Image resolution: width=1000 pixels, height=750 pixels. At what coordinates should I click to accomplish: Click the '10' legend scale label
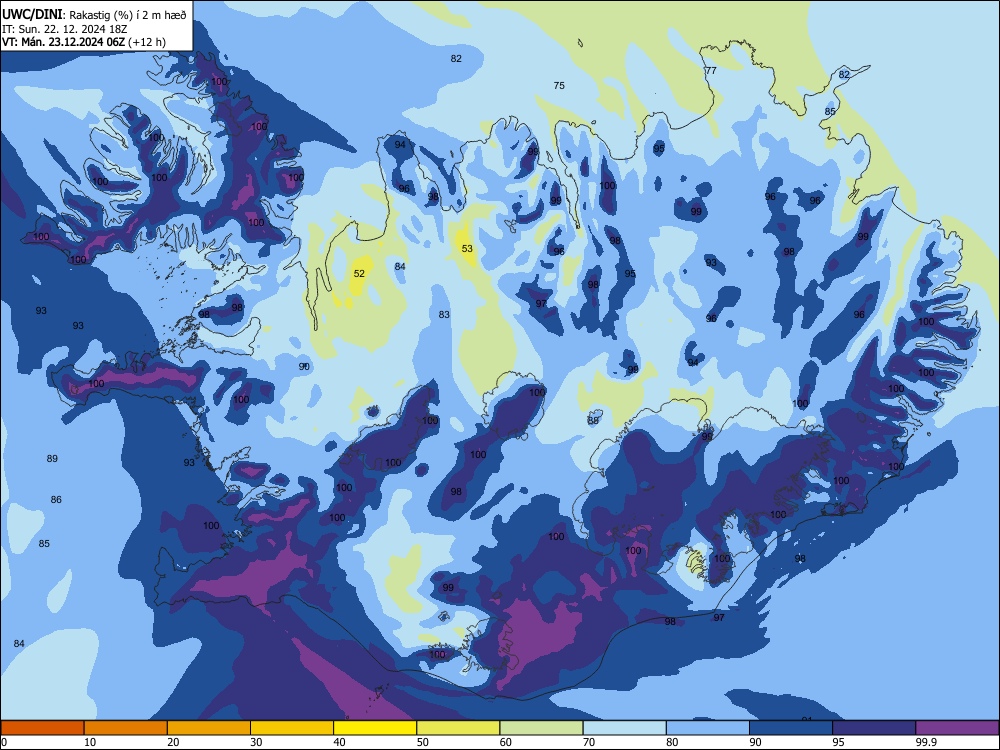coord(90,742)
